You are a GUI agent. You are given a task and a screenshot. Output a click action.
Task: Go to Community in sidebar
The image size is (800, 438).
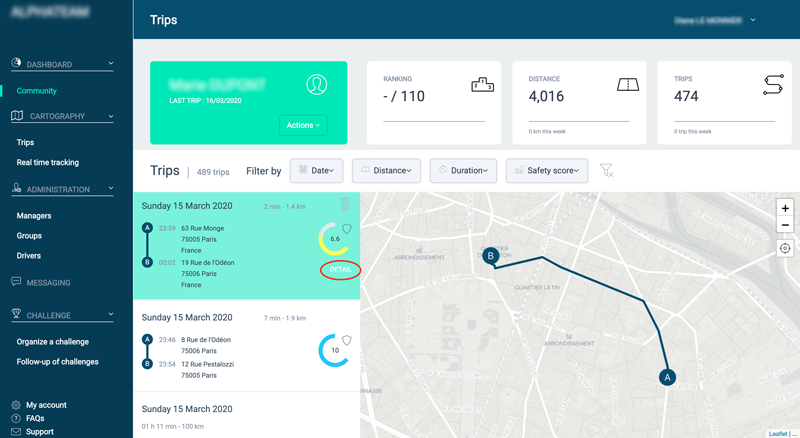click(36, 91)
